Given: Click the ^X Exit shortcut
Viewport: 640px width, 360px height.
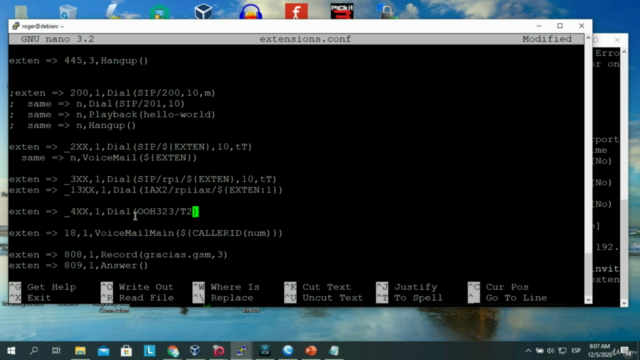Looking at the screenshot, I should pyautogui.click(x=30, y=298).
